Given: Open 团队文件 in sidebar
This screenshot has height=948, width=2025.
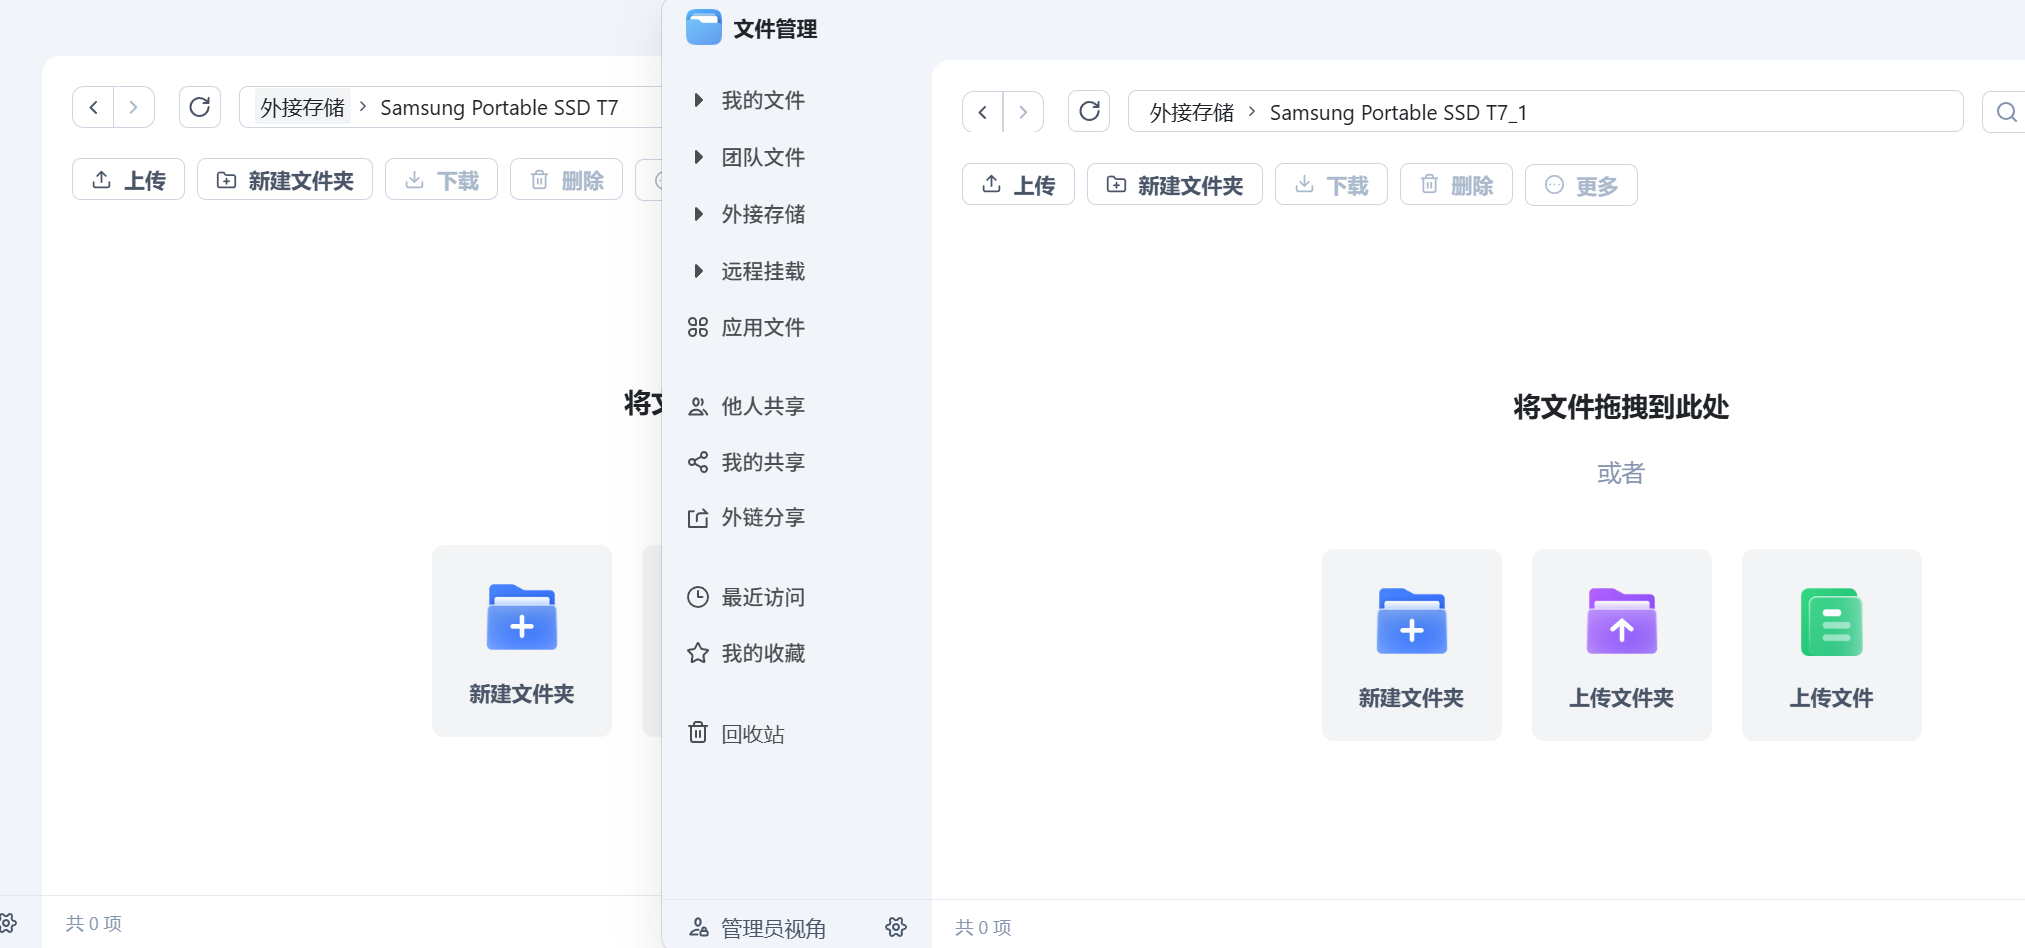Looking at the screenshot, I should tap(763, 157).
